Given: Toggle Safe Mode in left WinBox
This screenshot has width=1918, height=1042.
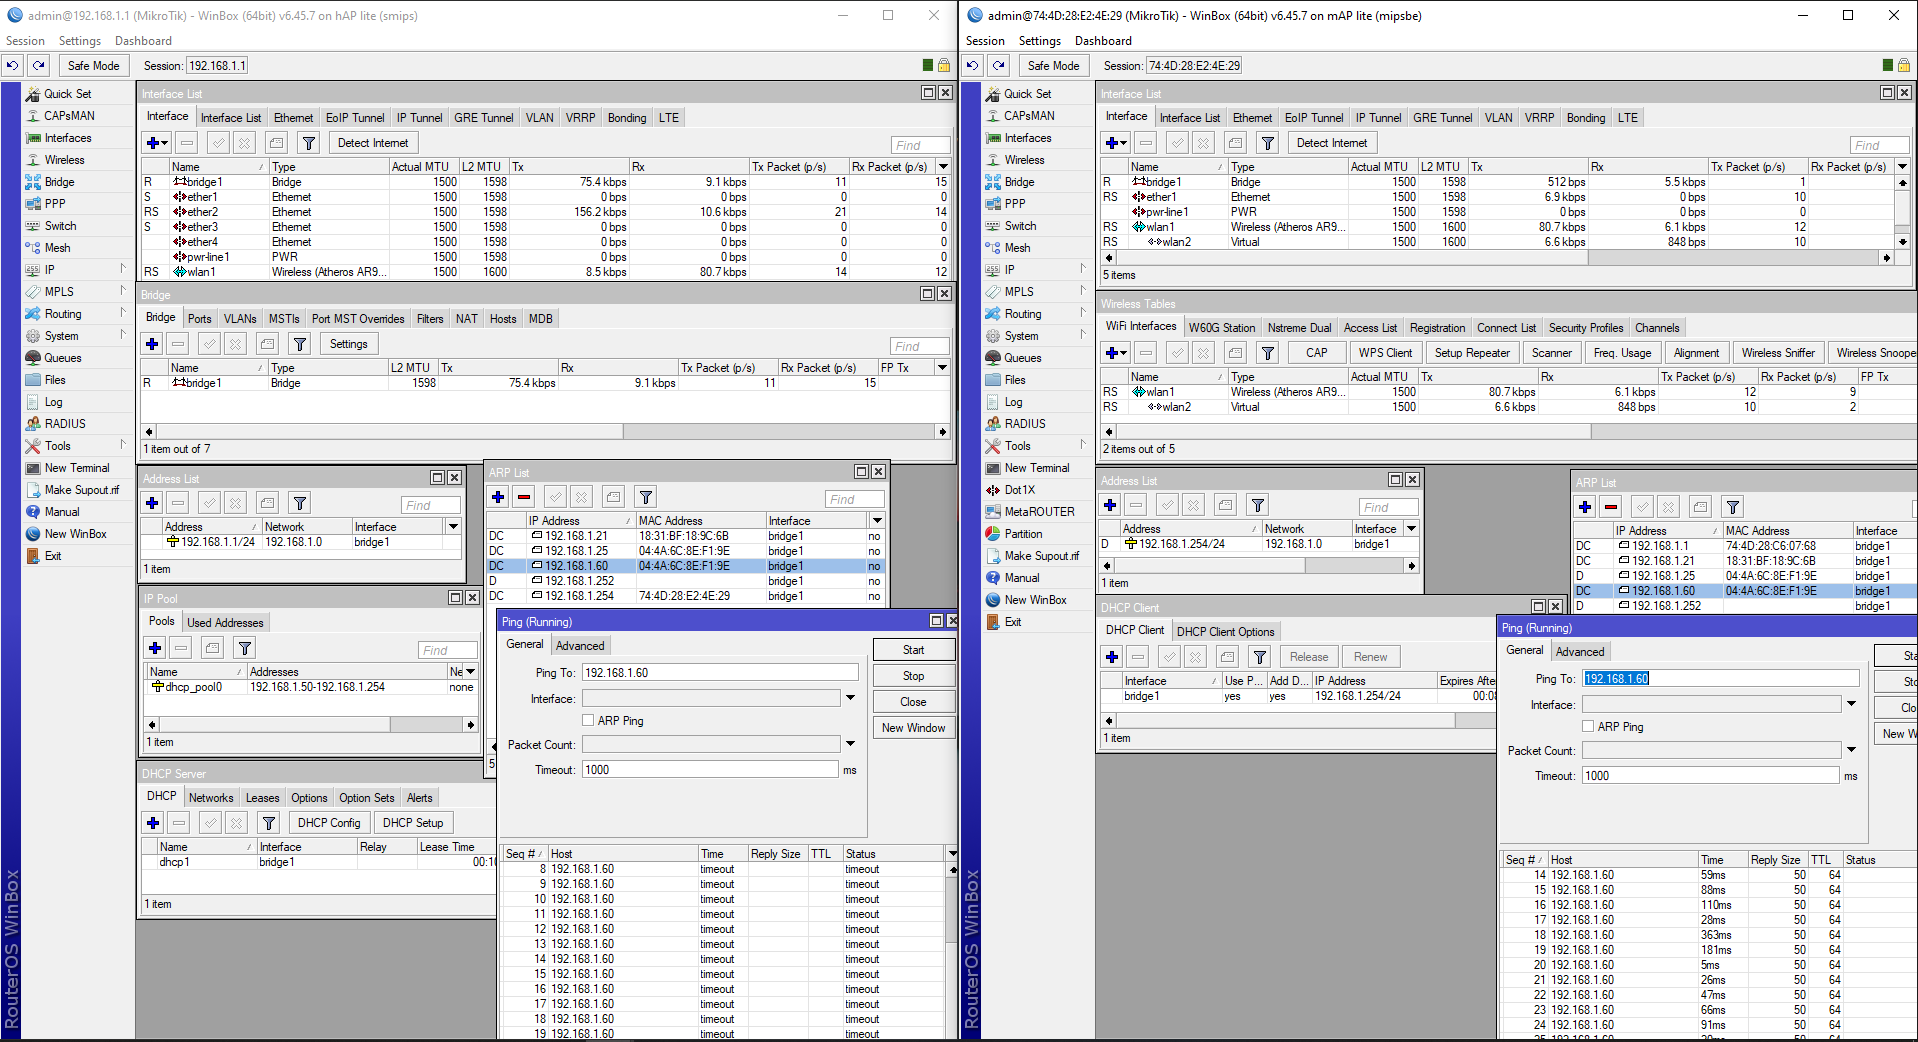Looking at the screenshot, I should point(93,66).
